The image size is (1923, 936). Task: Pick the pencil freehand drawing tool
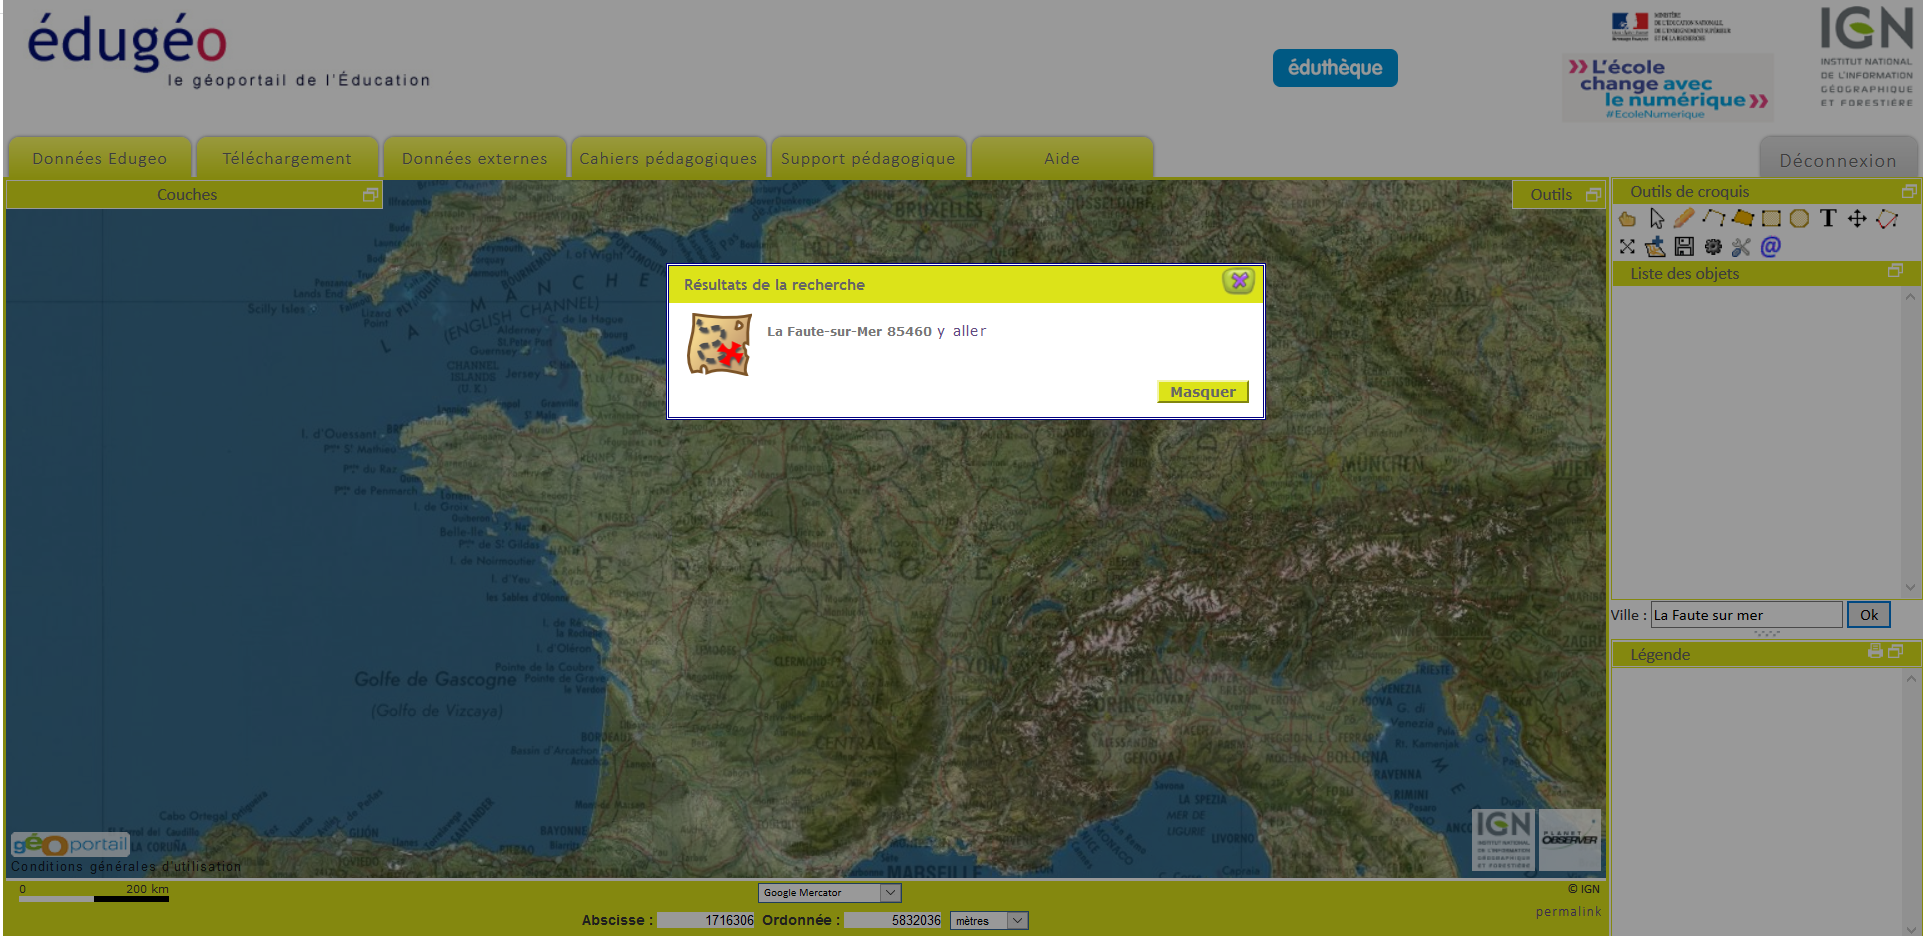1684,218
